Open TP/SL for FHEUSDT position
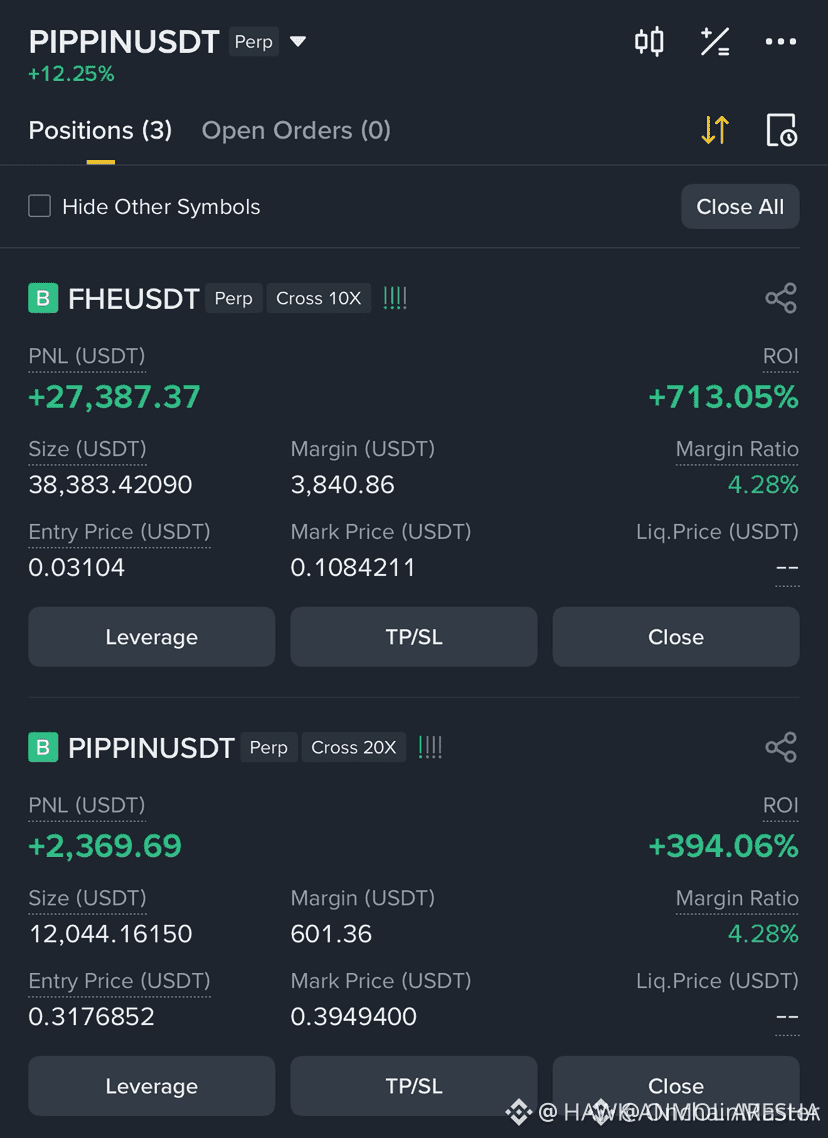The image size is (828, 1138). 414,637
